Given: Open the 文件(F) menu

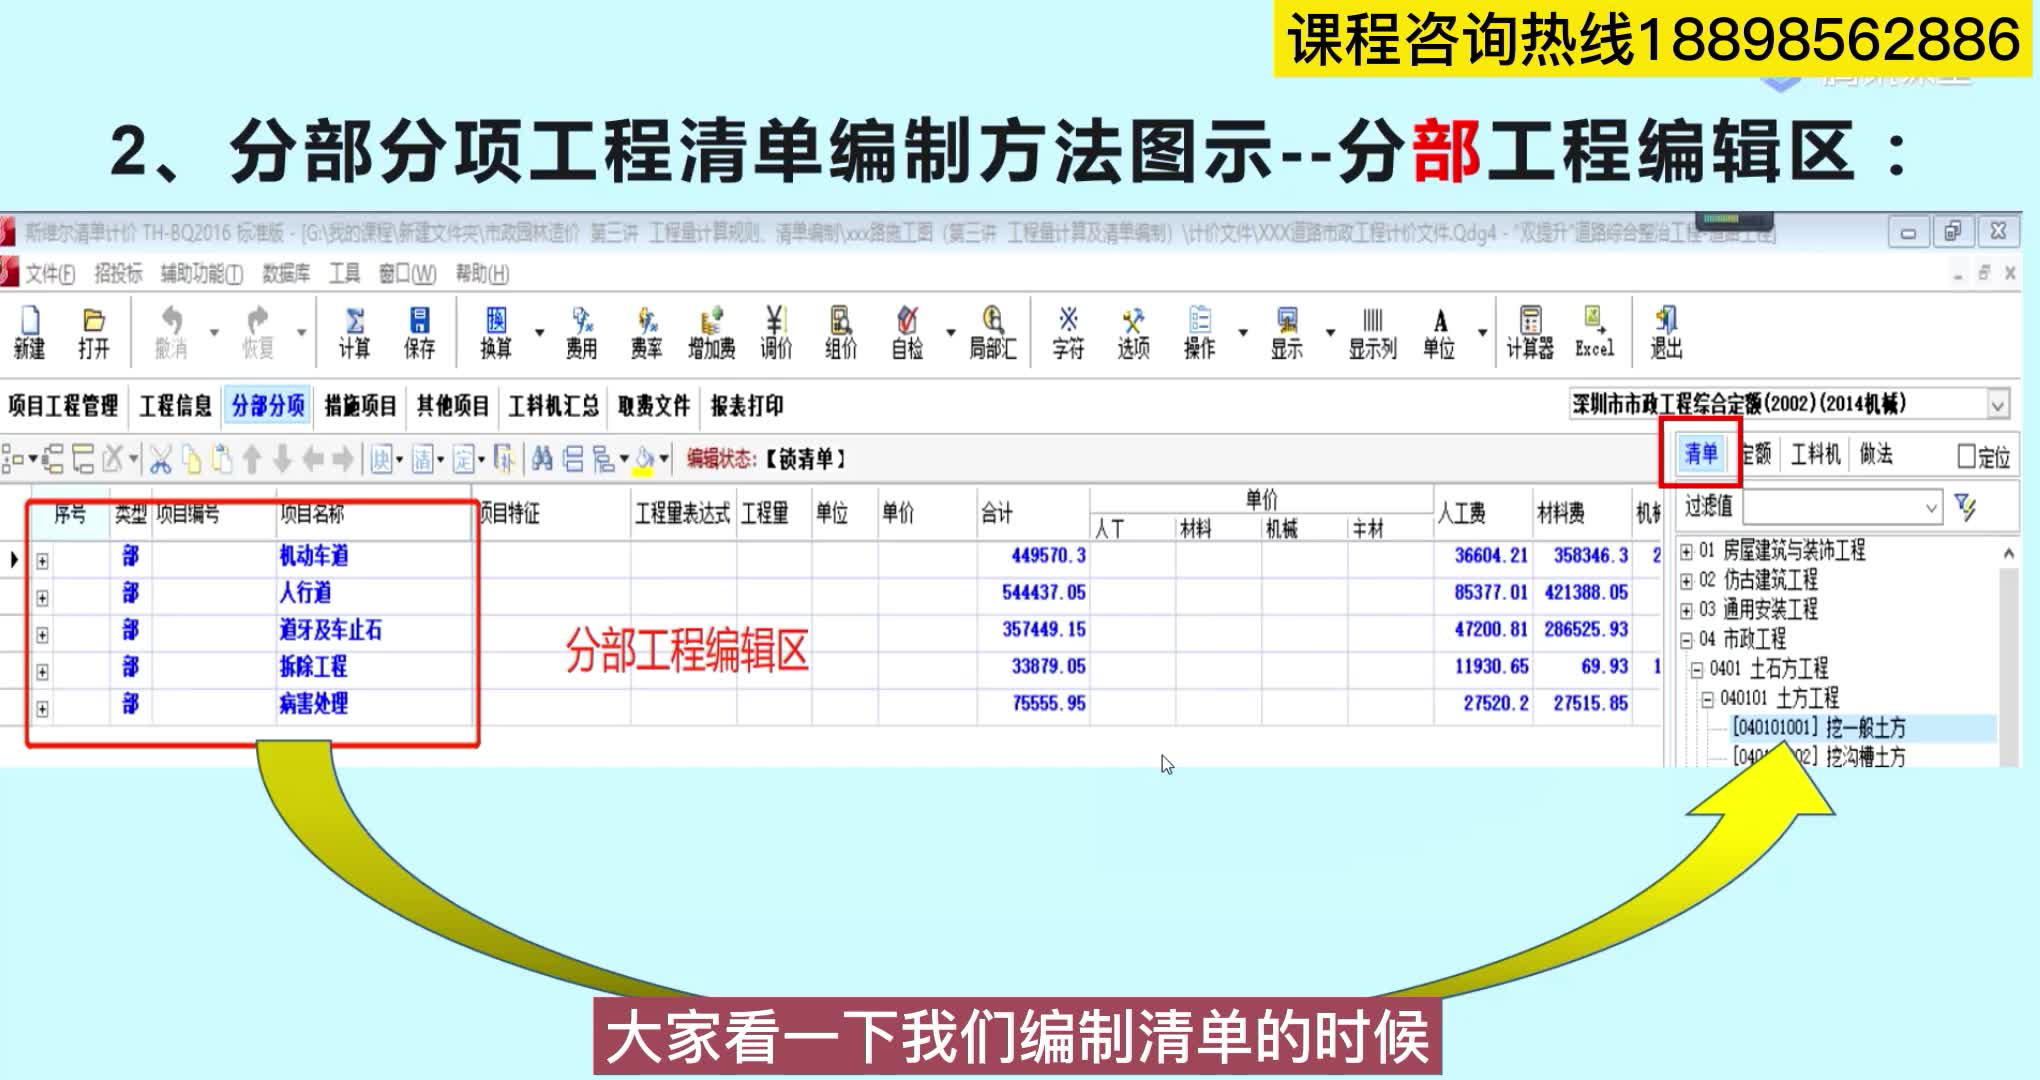Looking at the screenshot, I should pyautogui.click(x=50, y=273).
